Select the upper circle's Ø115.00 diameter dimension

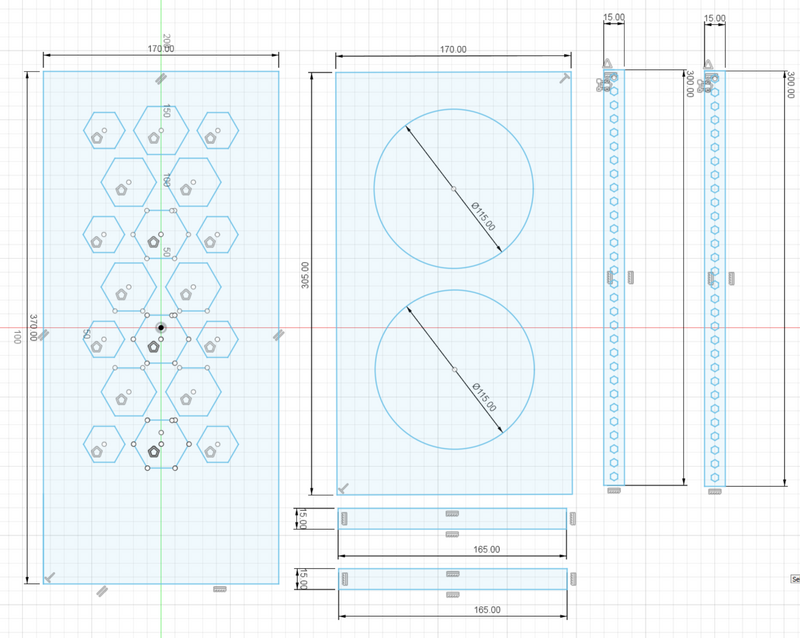click(x=483, y=216)
